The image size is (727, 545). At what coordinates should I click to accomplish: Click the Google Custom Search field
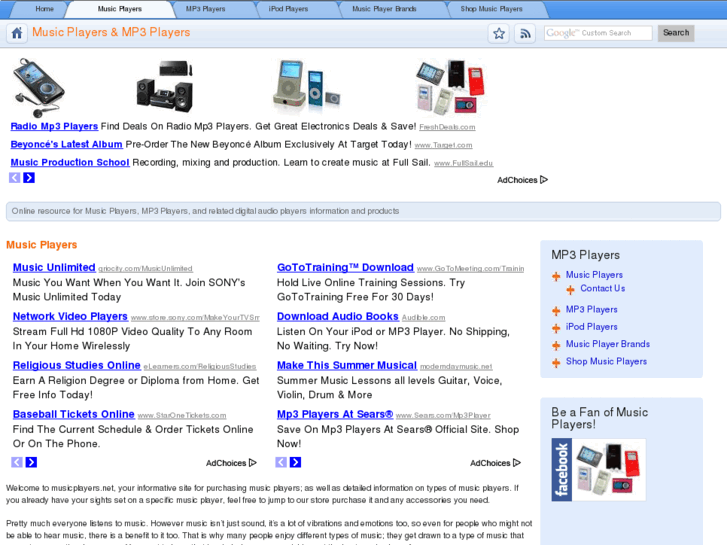pyautogui.click(x=598, y=33)
